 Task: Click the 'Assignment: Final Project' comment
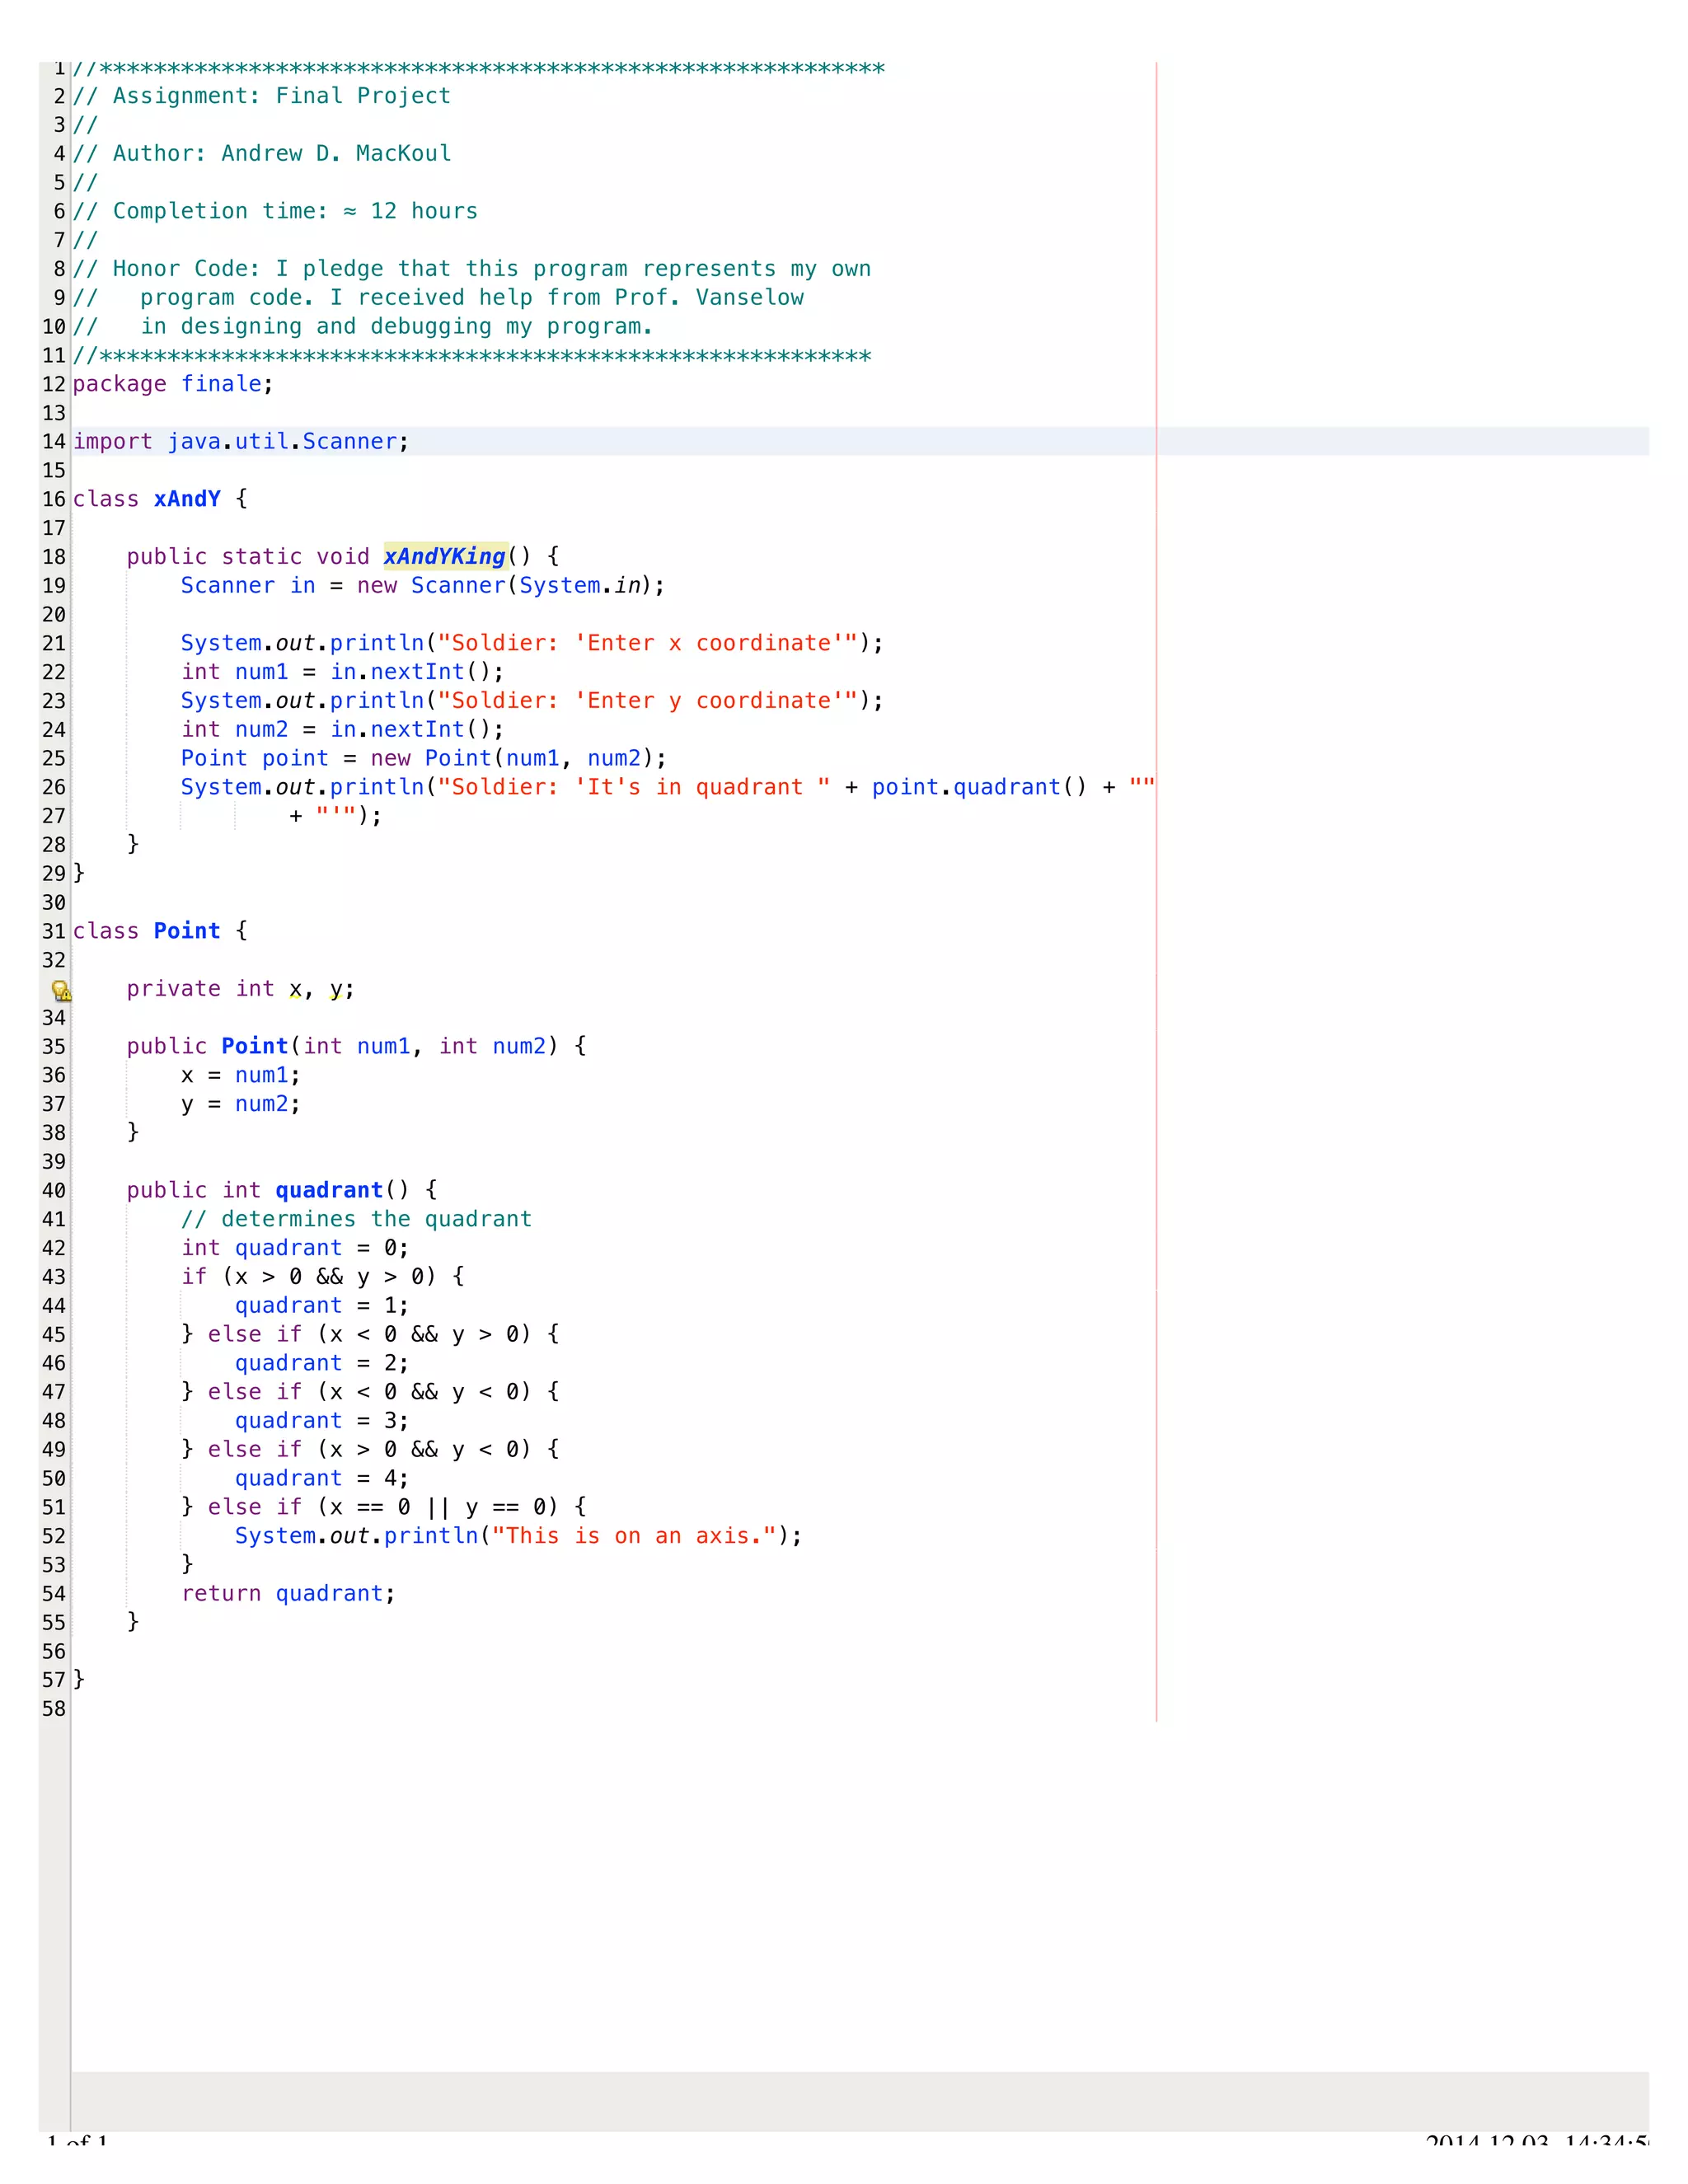click(262, 96)
